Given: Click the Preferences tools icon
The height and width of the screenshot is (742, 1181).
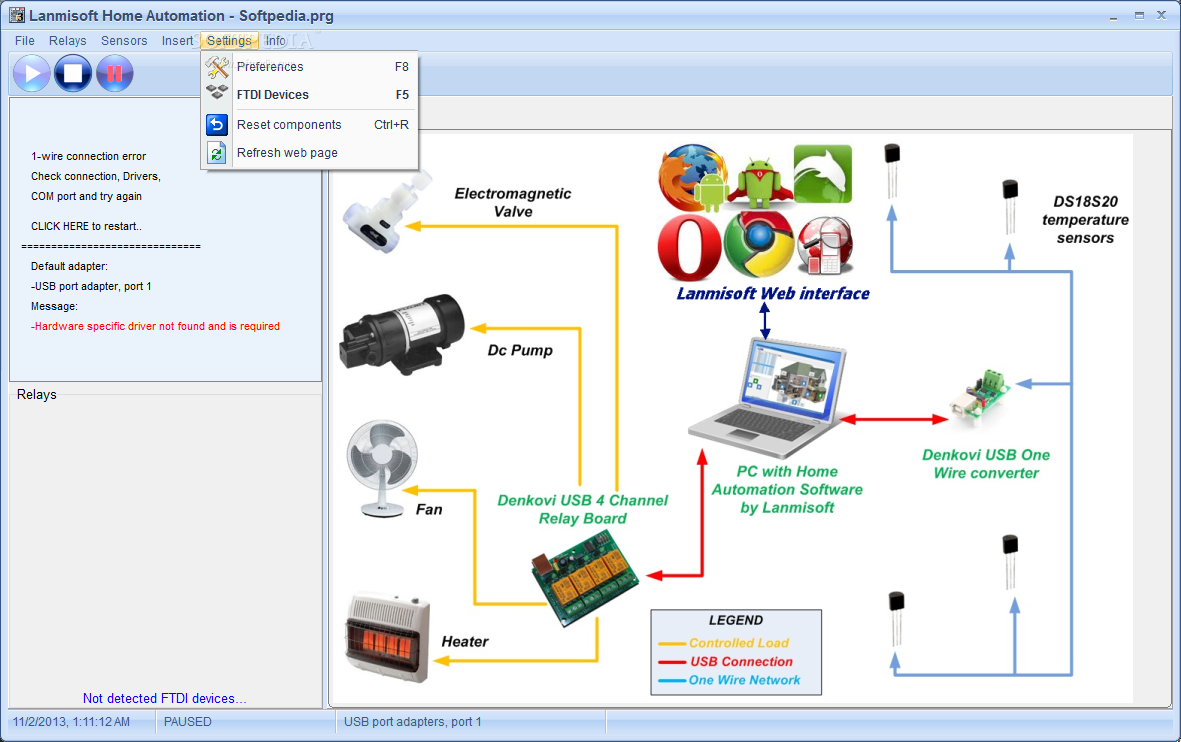Looking at the screenshot, I should coord(217,67).
